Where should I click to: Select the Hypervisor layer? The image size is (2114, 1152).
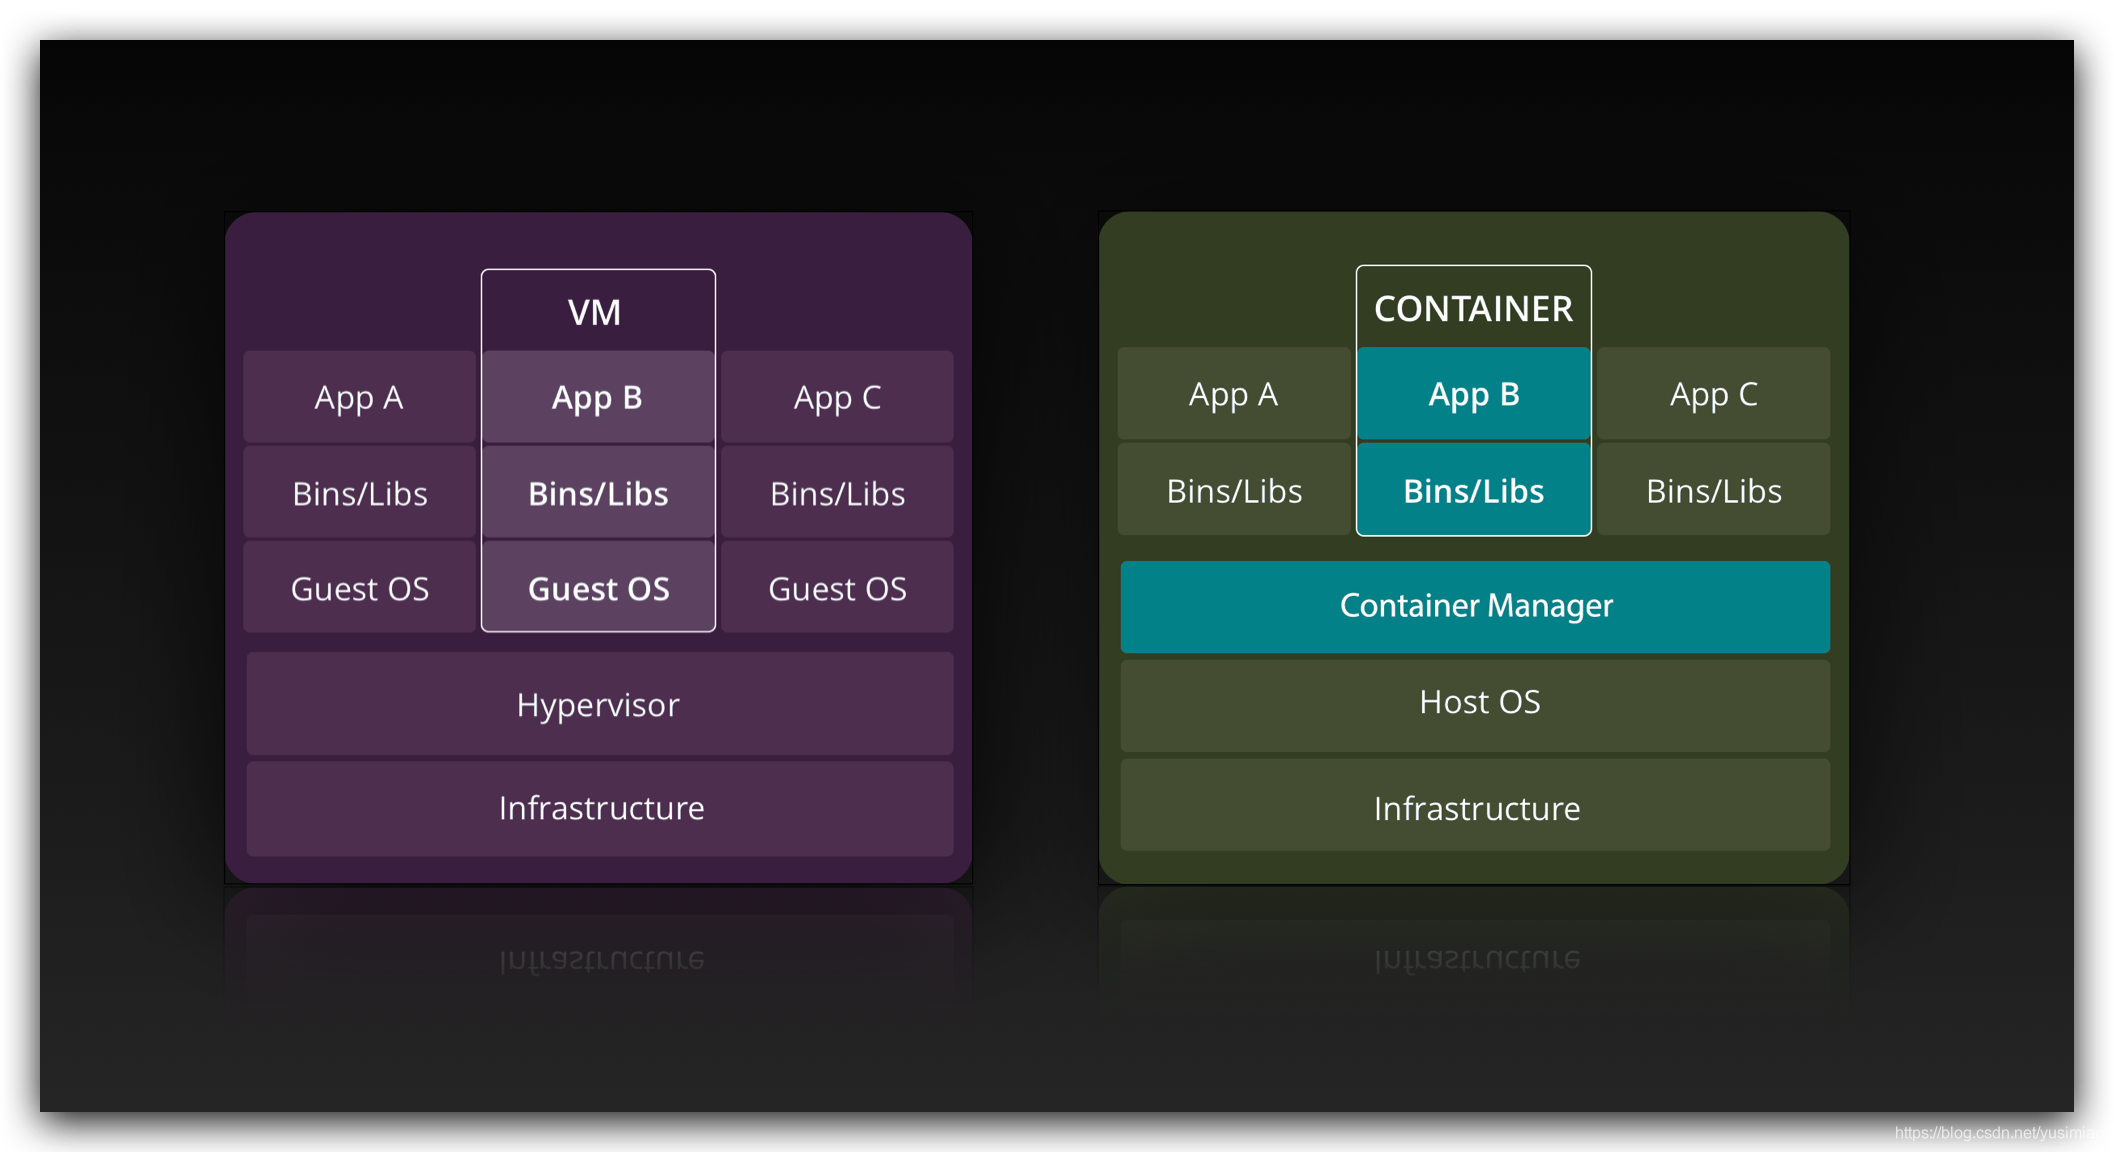(x=600, y=704)
